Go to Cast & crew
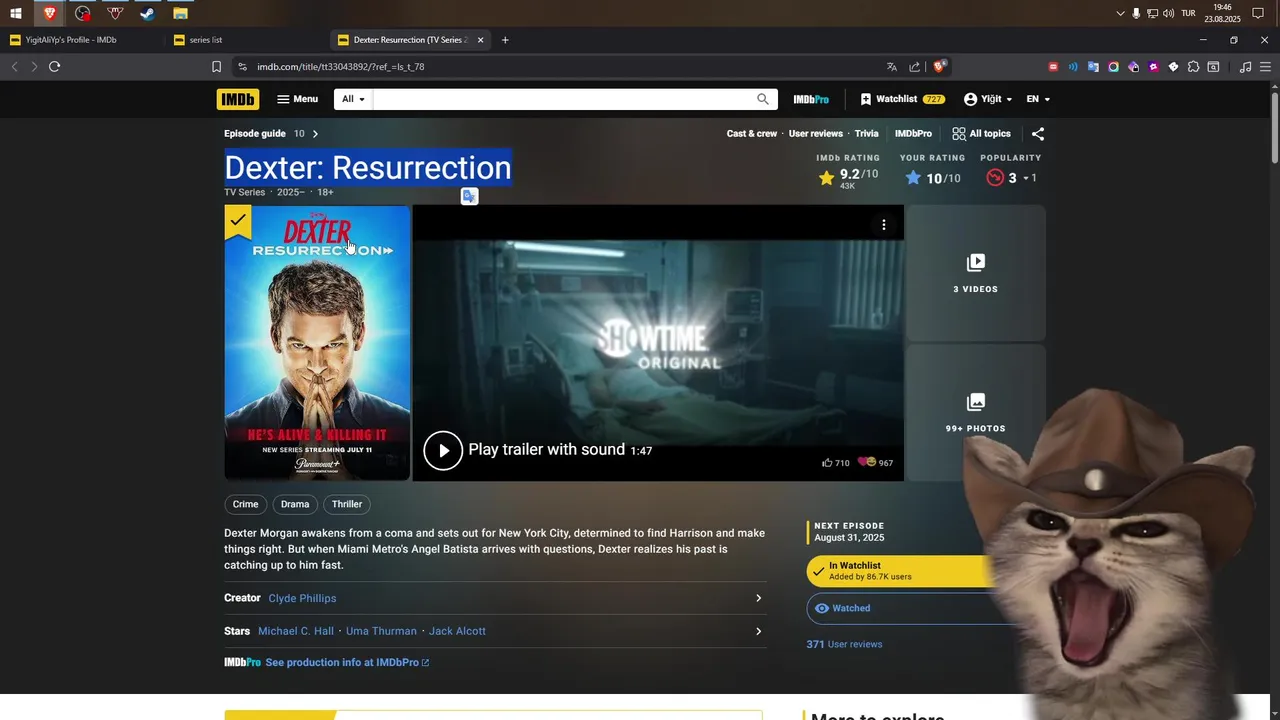Viewport: 1280px width, 720px height. 752,133
